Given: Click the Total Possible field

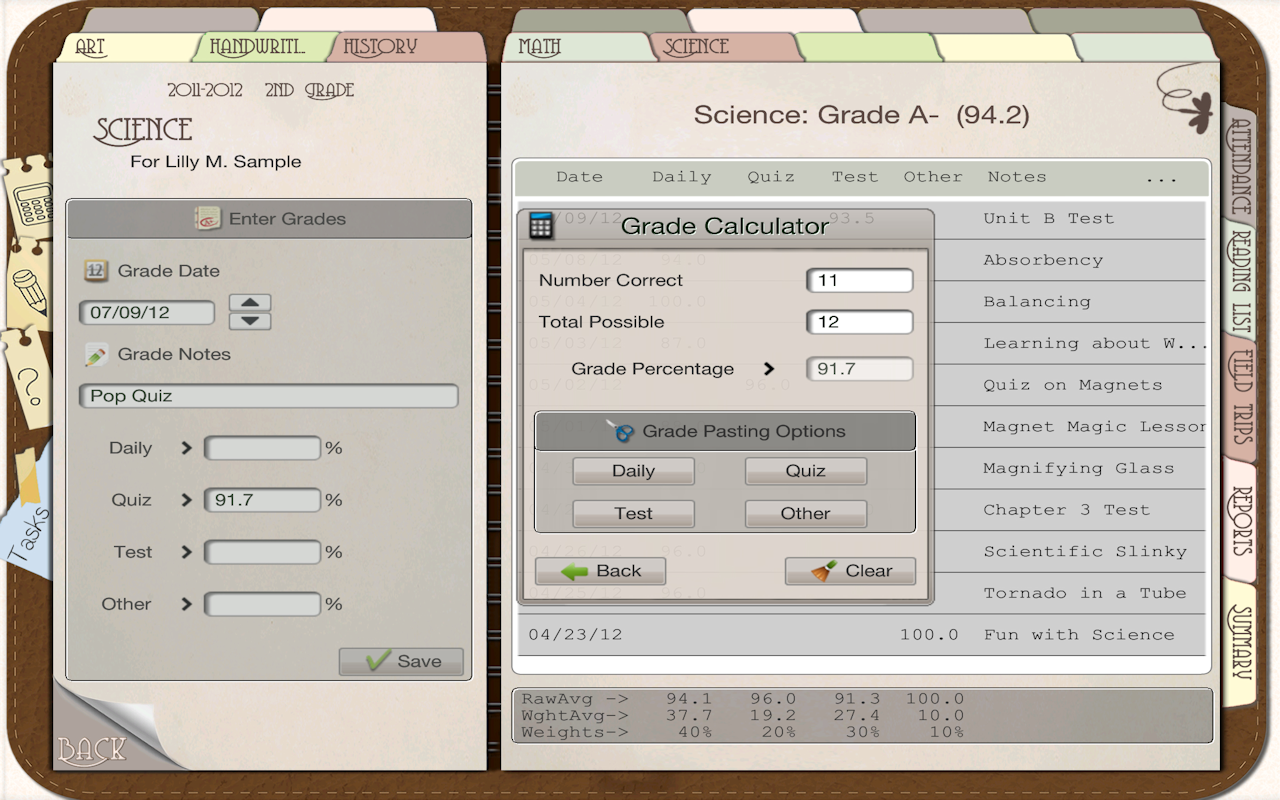Looking at the screenshot, I should (860, 322).
